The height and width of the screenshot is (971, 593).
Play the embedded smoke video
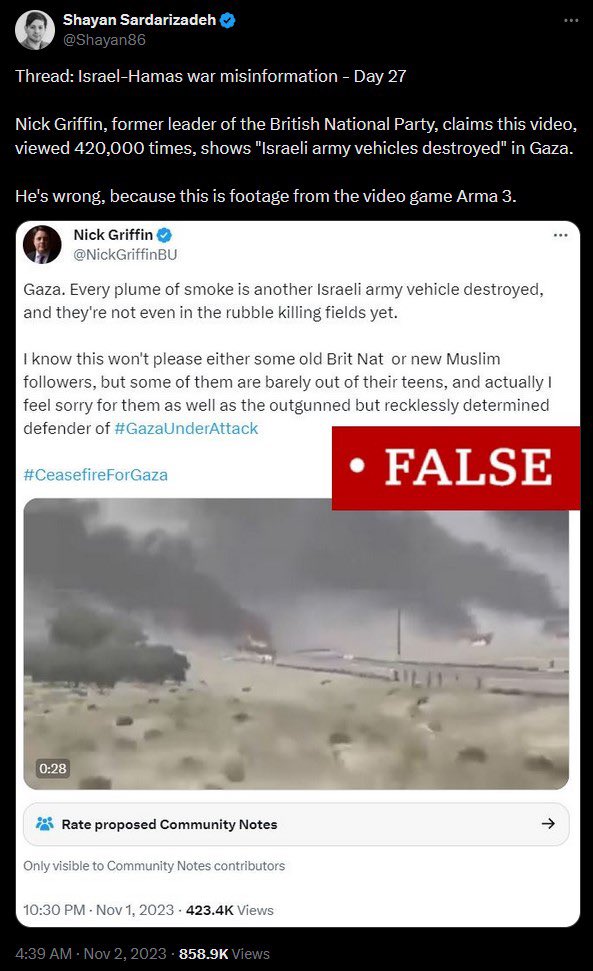pos(296,644)
